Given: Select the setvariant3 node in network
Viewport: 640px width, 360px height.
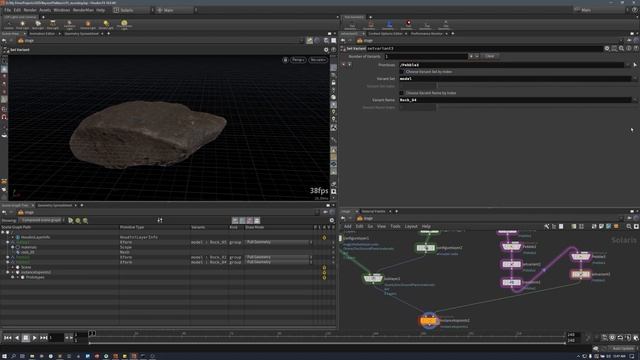Looking at the screenshot, I should tap(580, 274).
